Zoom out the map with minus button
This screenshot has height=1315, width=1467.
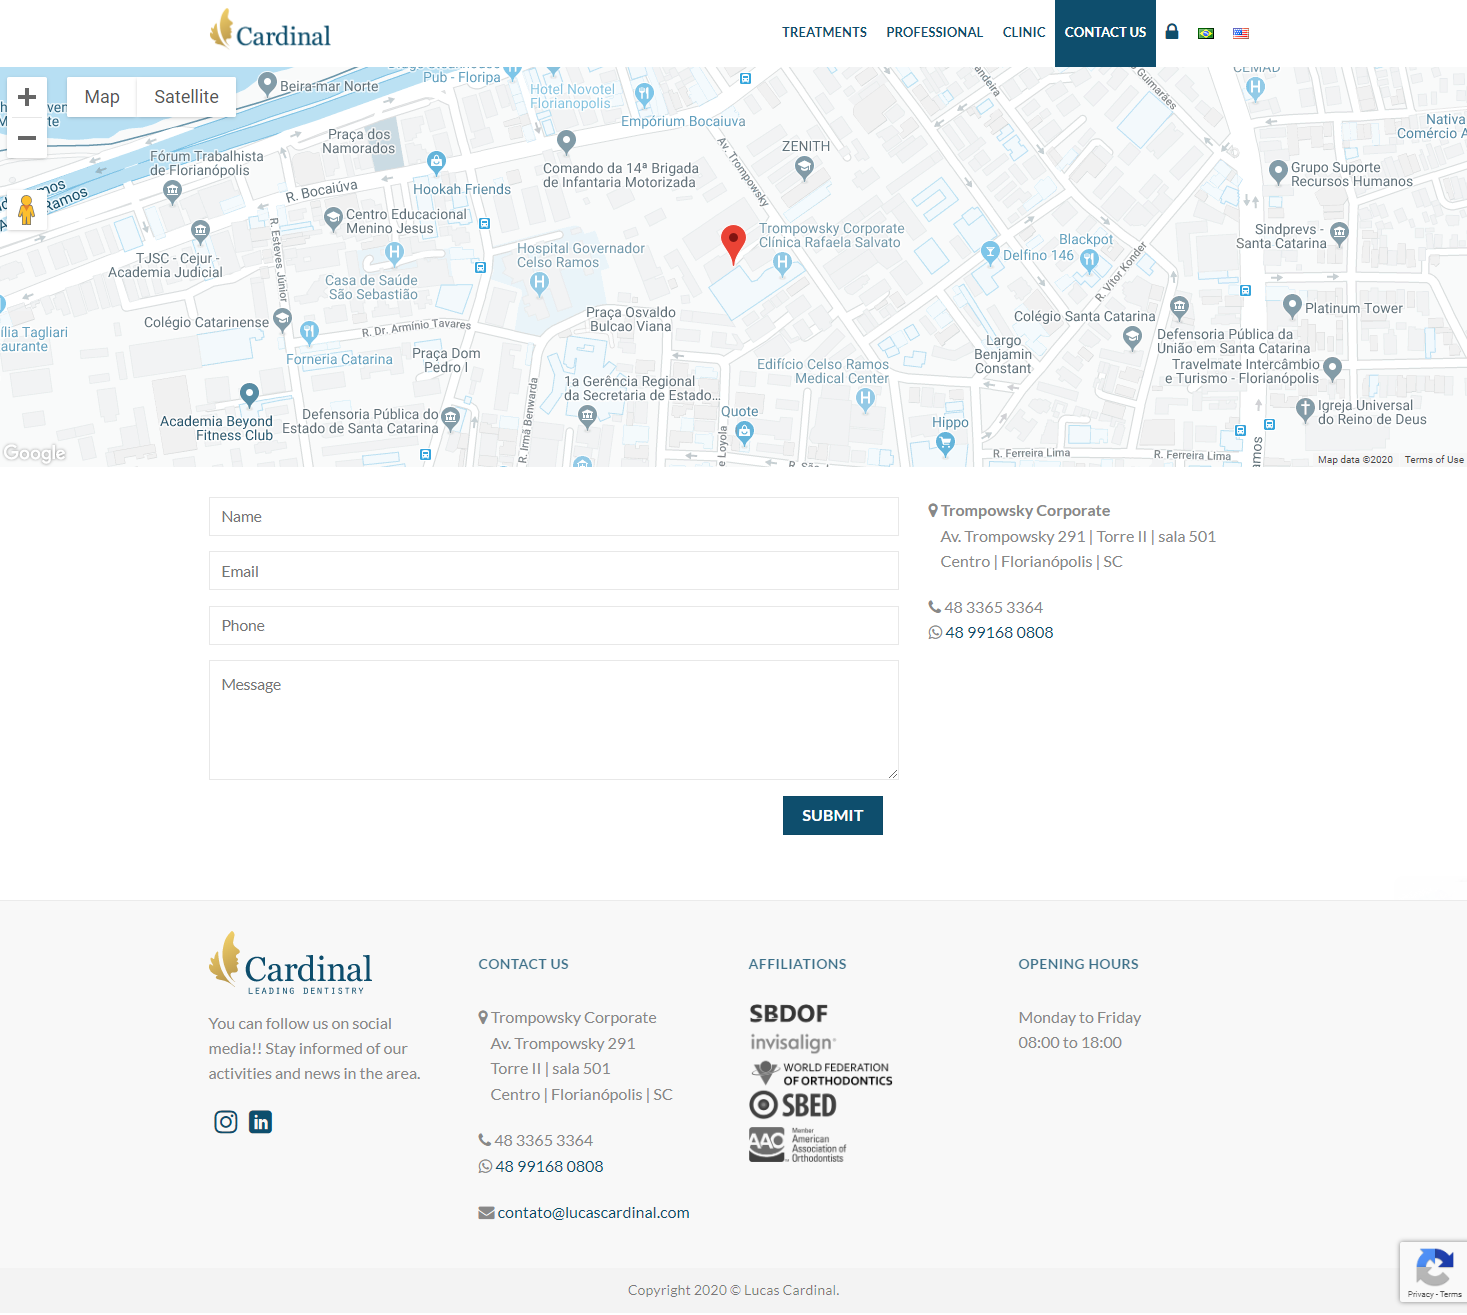[27, 138]
